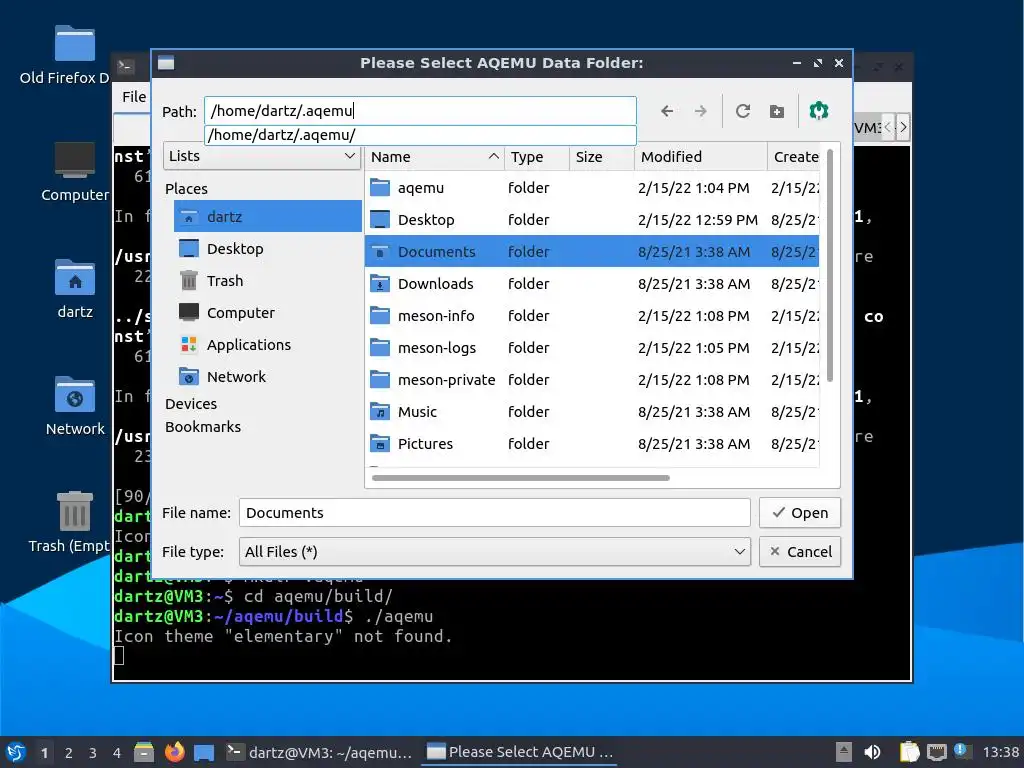Open the Lists dropdown

(x=262, y=156)
